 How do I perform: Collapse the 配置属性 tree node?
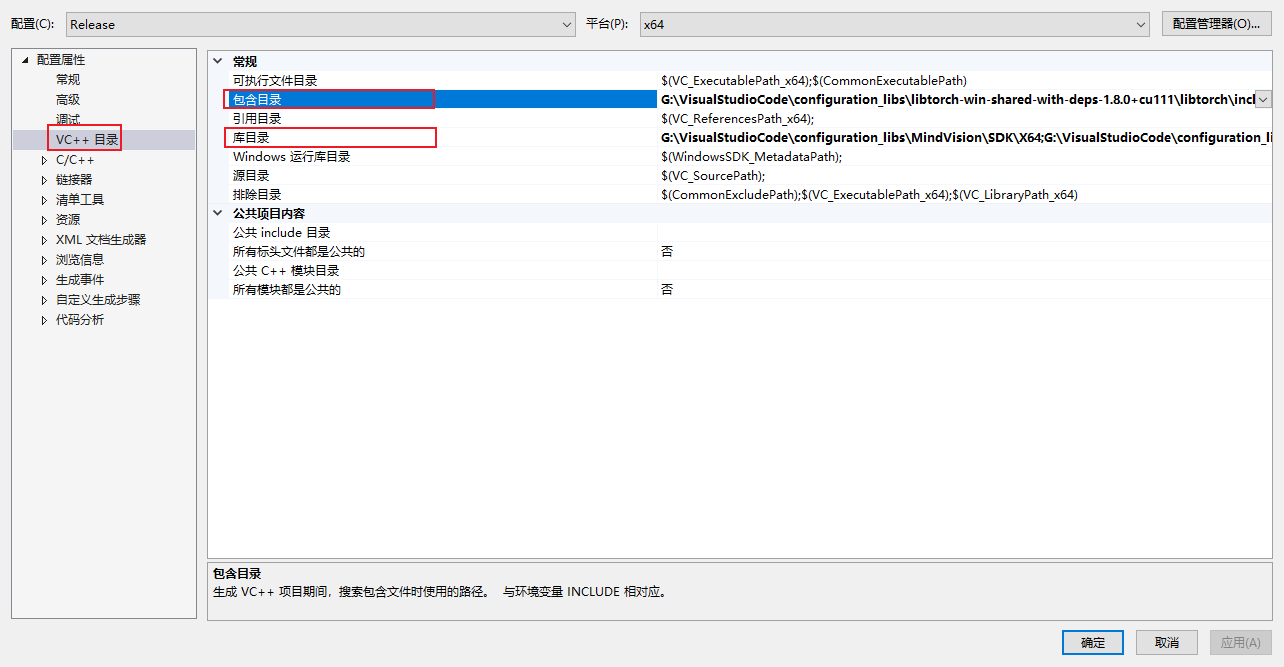click(25, 60)
